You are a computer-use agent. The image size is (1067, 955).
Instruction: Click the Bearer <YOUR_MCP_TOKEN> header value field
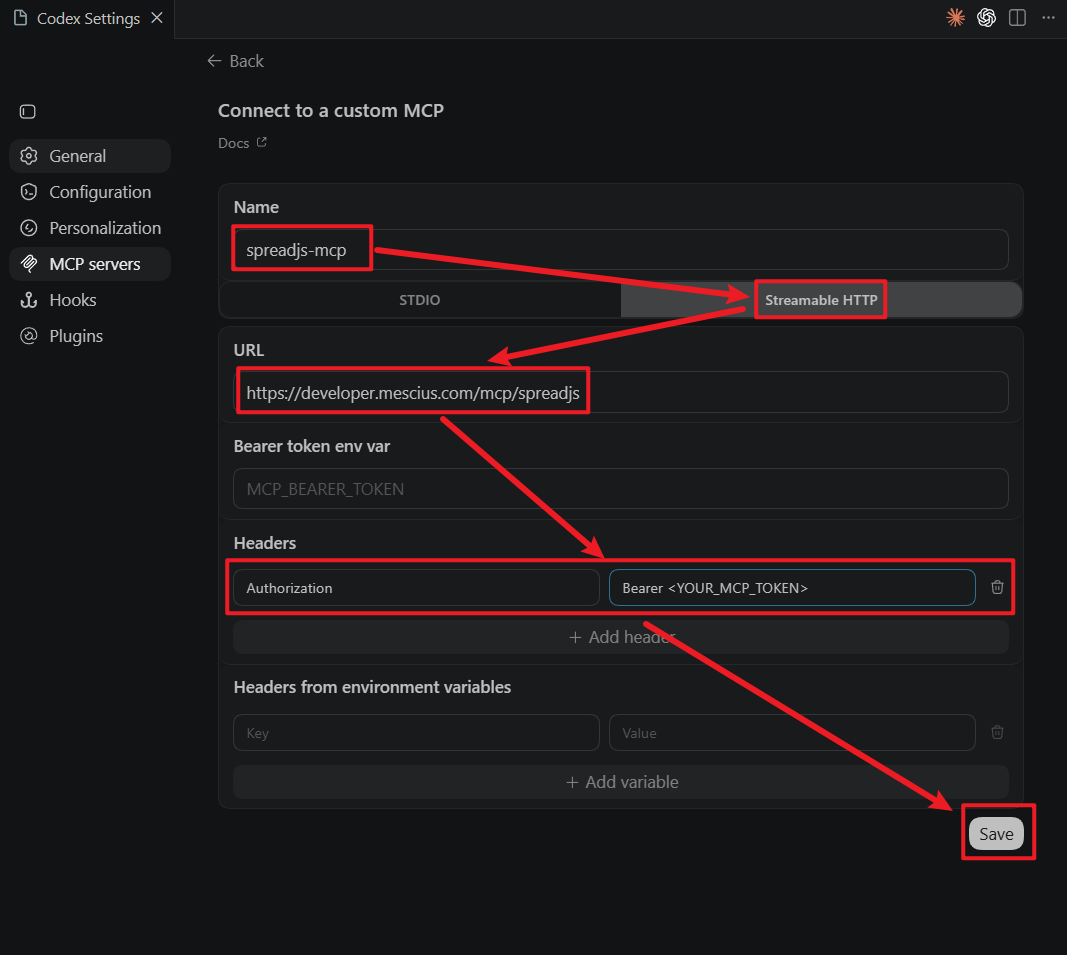click(792, 588)
